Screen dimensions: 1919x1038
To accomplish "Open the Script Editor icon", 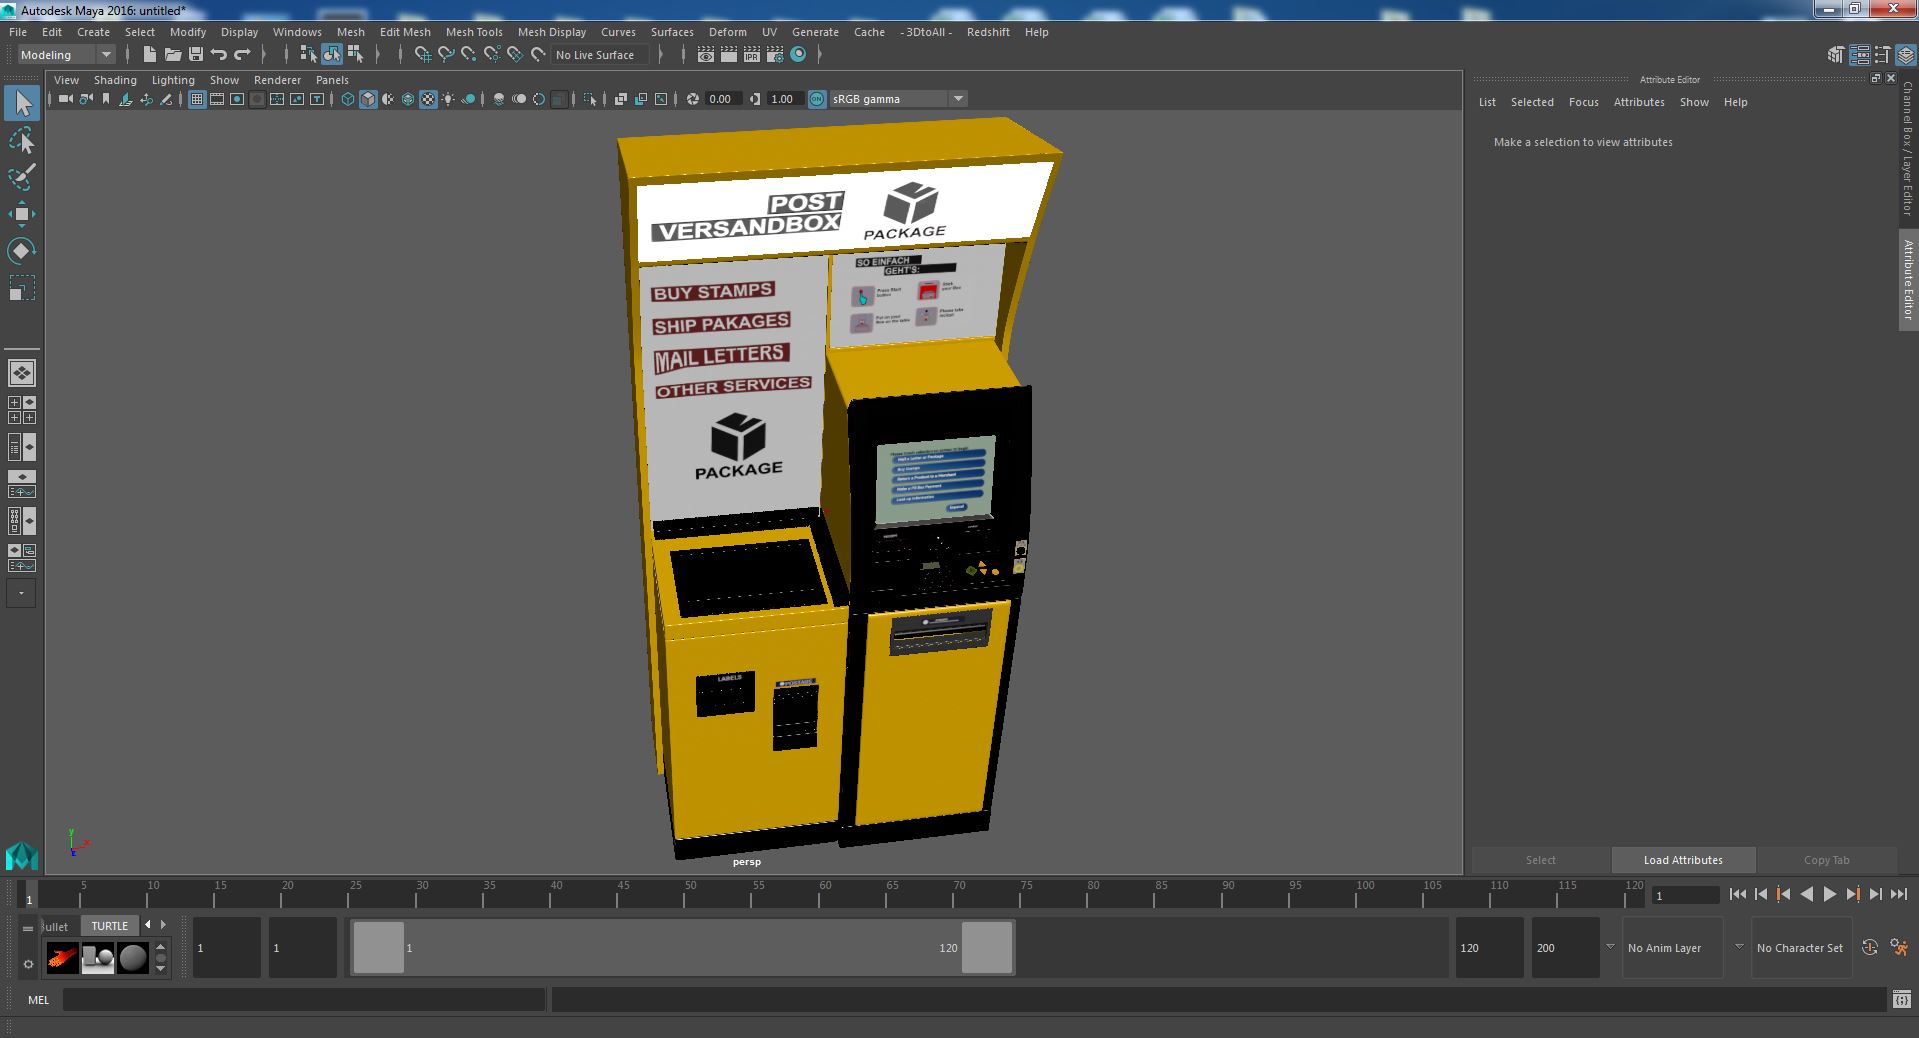I will [x=1901, y=999].
